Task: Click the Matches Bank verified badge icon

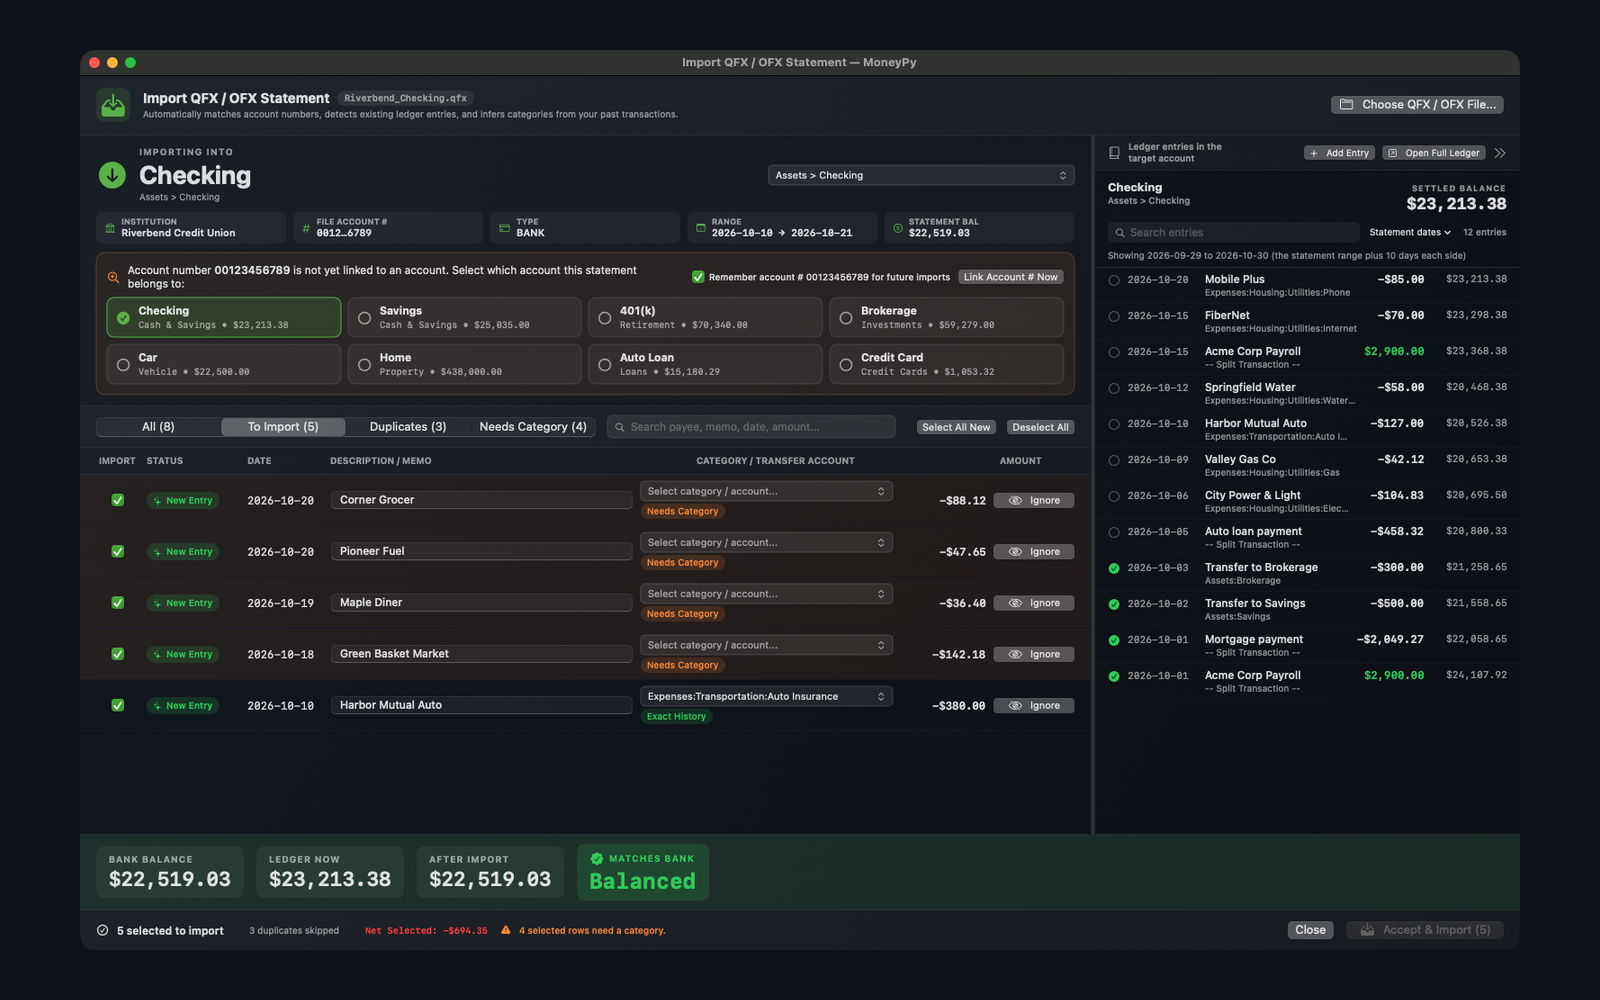Action: click(x=597, y=858)
